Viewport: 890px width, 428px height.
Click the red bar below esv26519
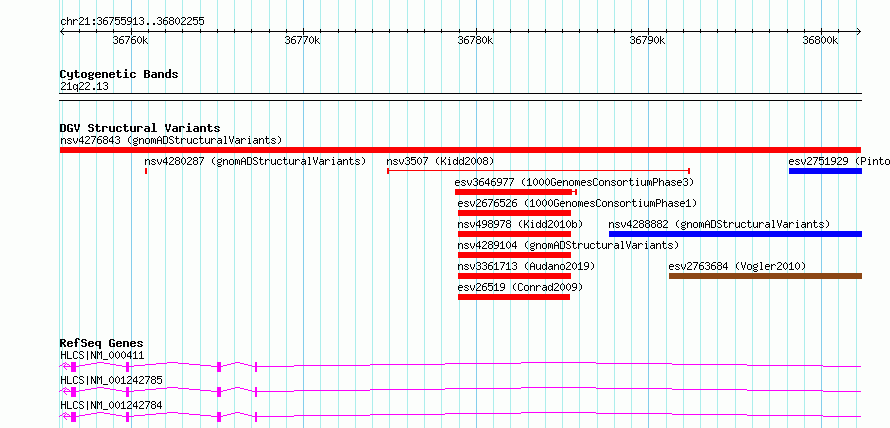coord(514,297)
